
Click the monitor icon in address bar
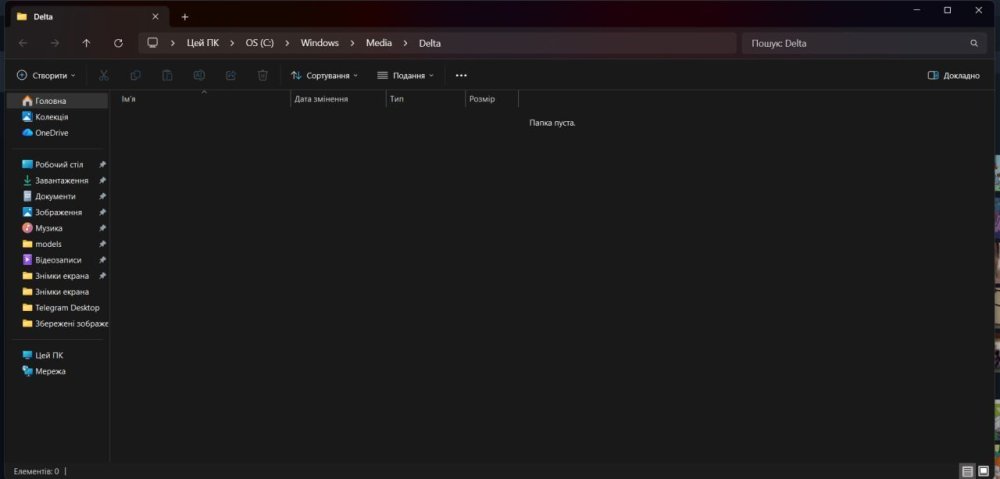tap(152, 43)
